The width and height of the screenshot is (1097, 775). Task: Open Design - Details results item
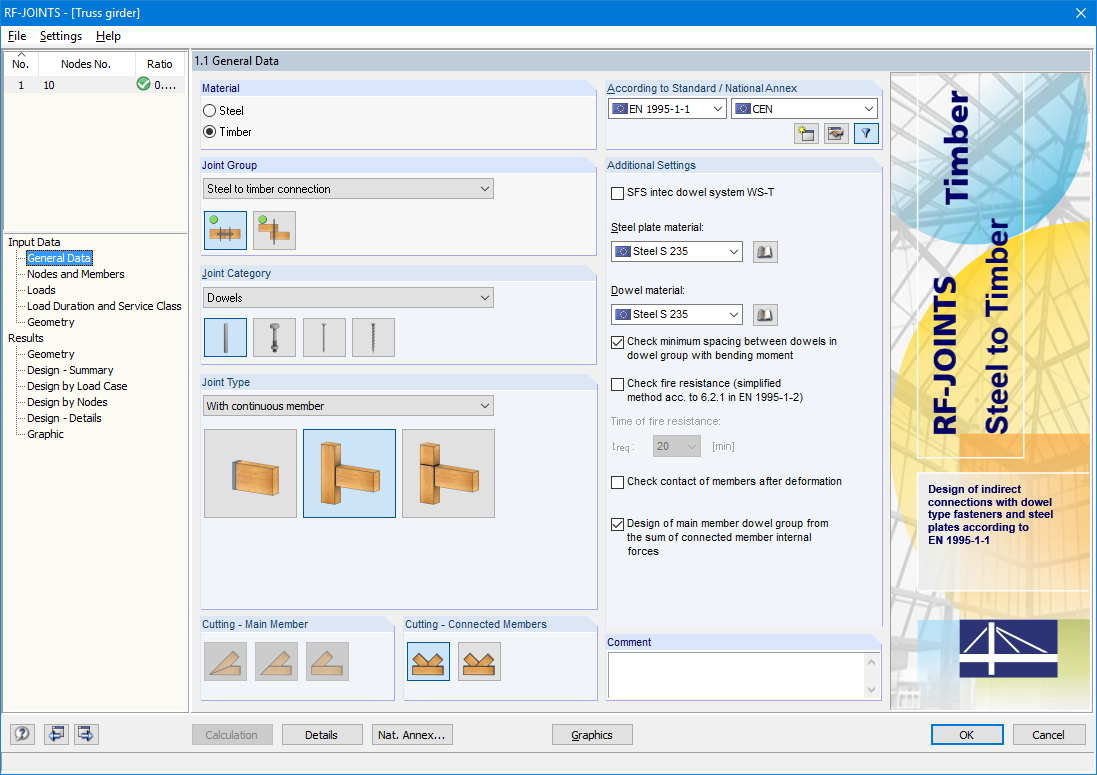click(x=64, y=418)
